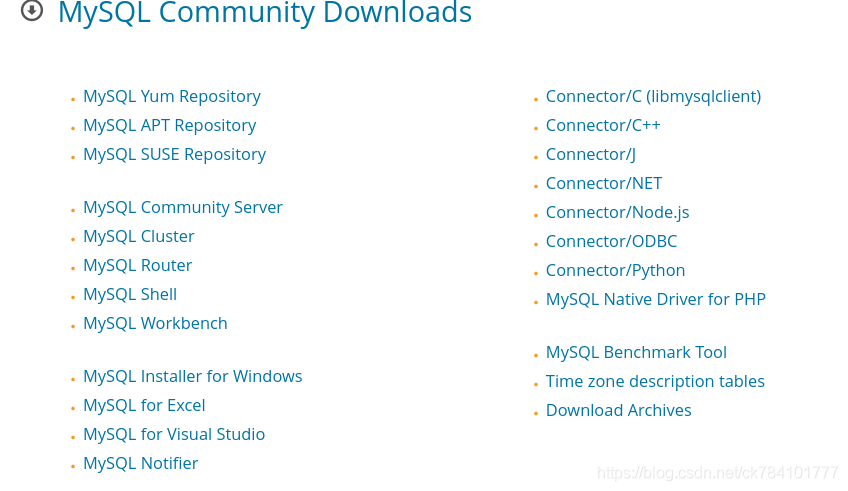Screen dimensions: 848x491
Task: Choose MySQL Workbench download
Action: coord(155,323)
